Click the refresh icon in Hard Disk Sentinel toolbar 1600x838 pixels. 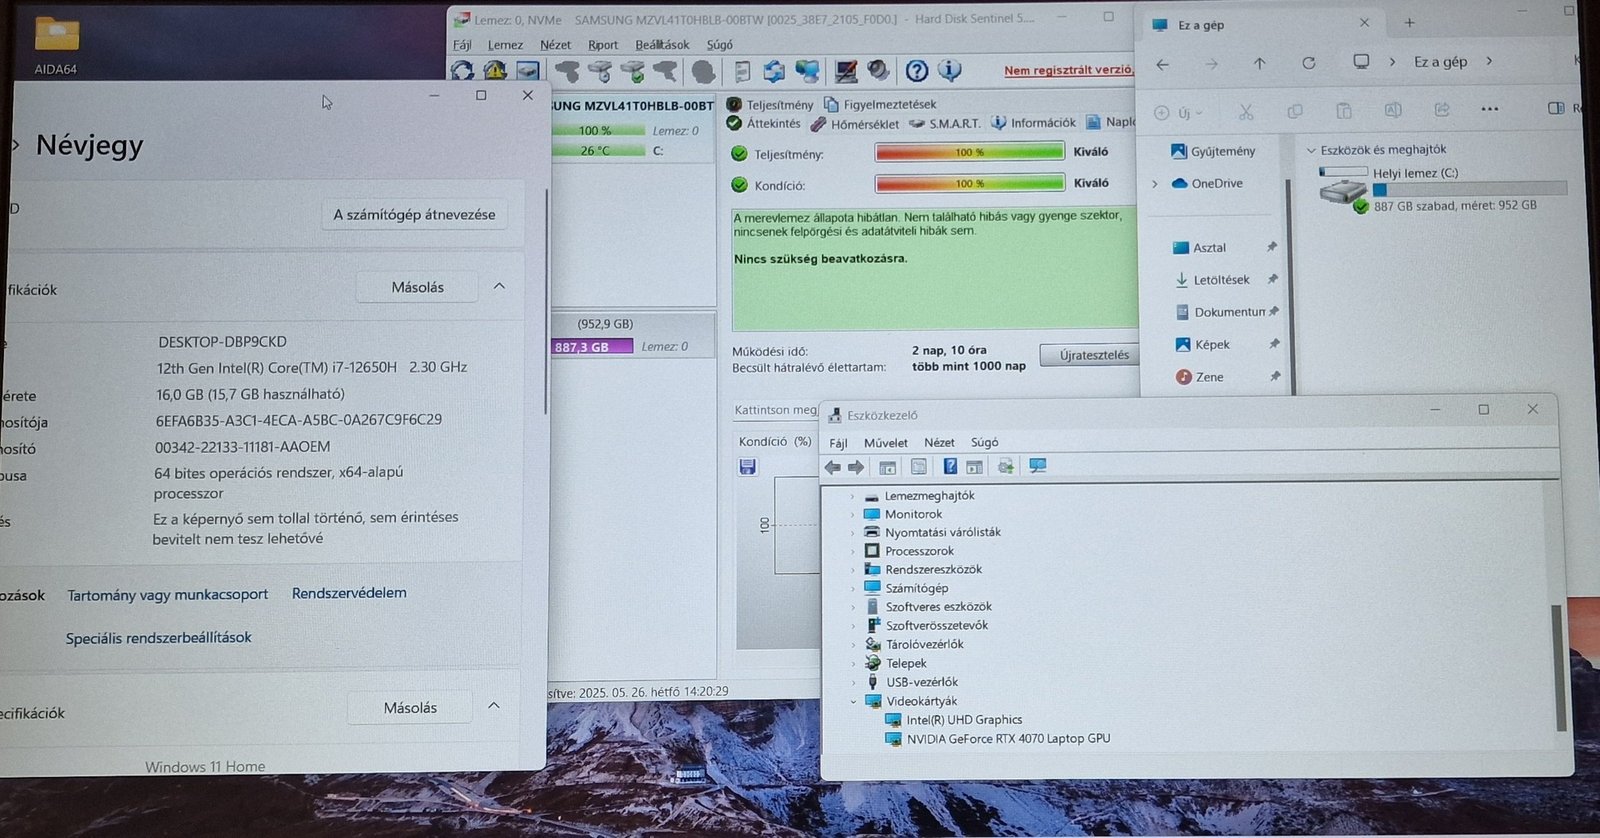click(462, 71)
